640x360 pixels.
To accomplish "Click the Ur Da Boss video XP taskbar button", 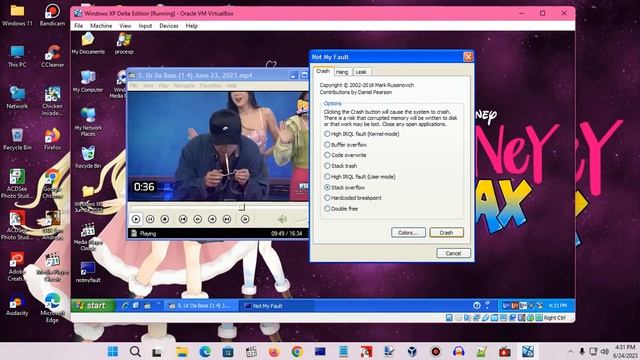I will (202, 306).
